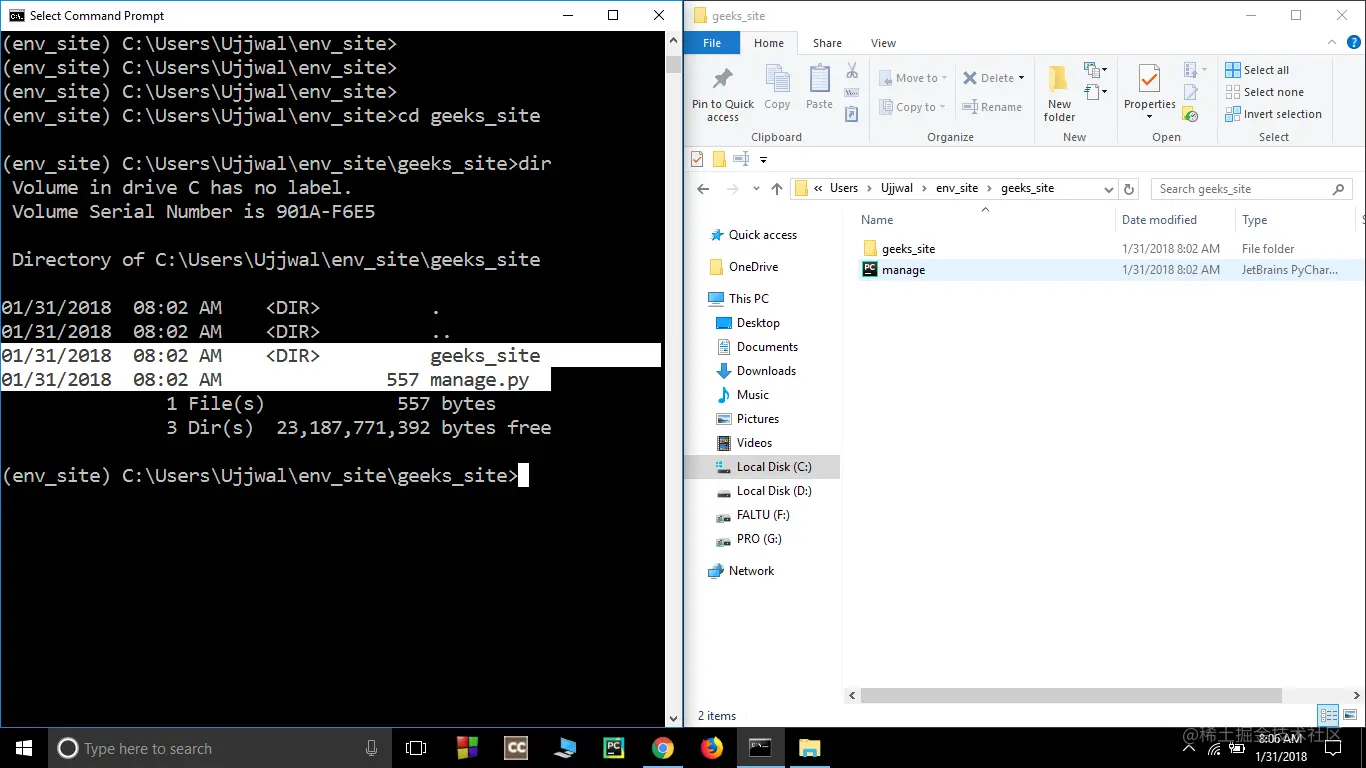Screen dimensions: 1366x768
Task: Open Network in navigation pane
Action: click(751, 571)
